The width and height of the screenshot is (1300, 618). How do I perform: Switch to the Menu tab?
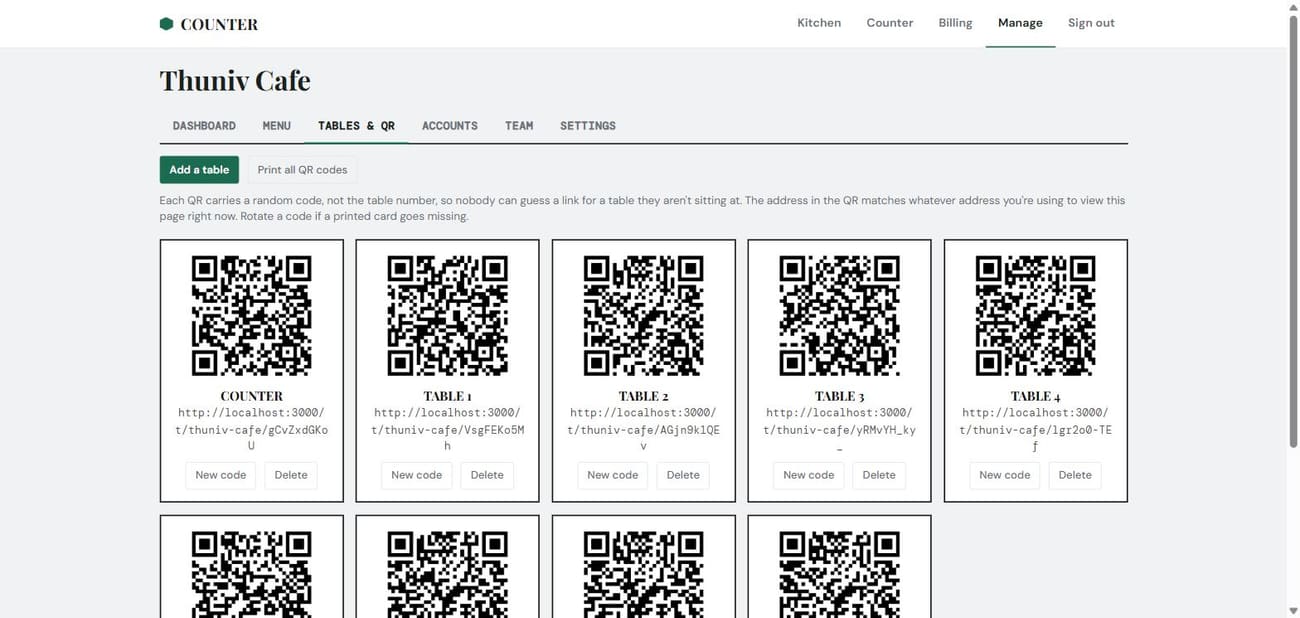277,126
